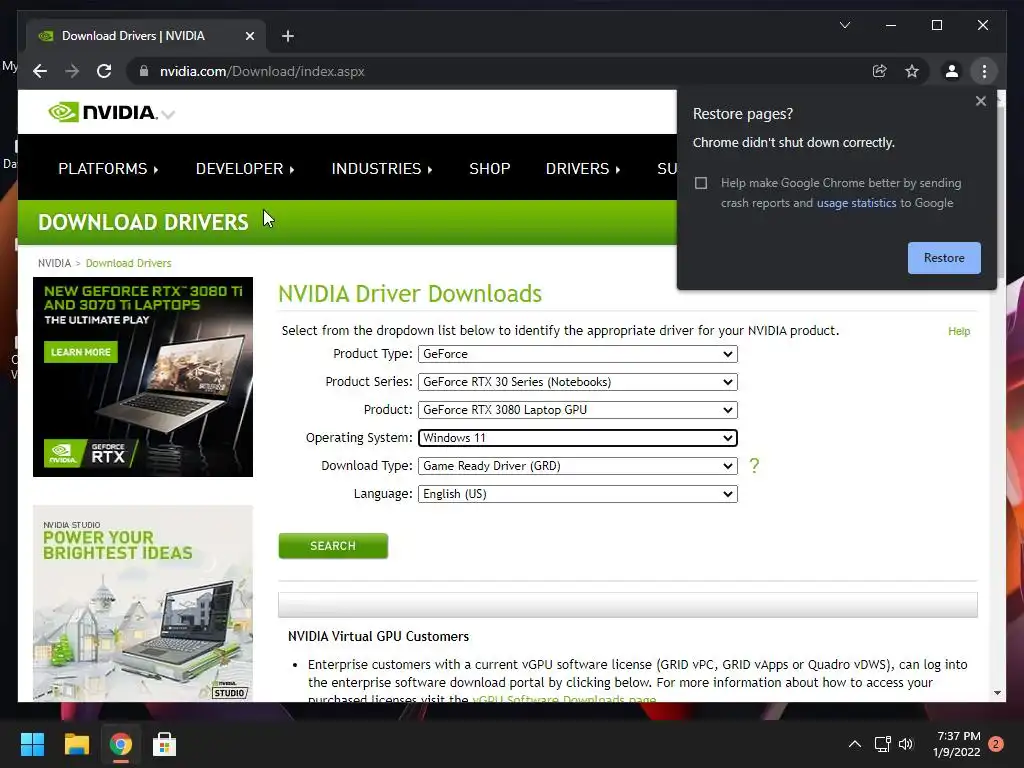The width and height of the screenshot is (1024, 768).
Task: Go back using the browser back arrow
Action: 40,71
